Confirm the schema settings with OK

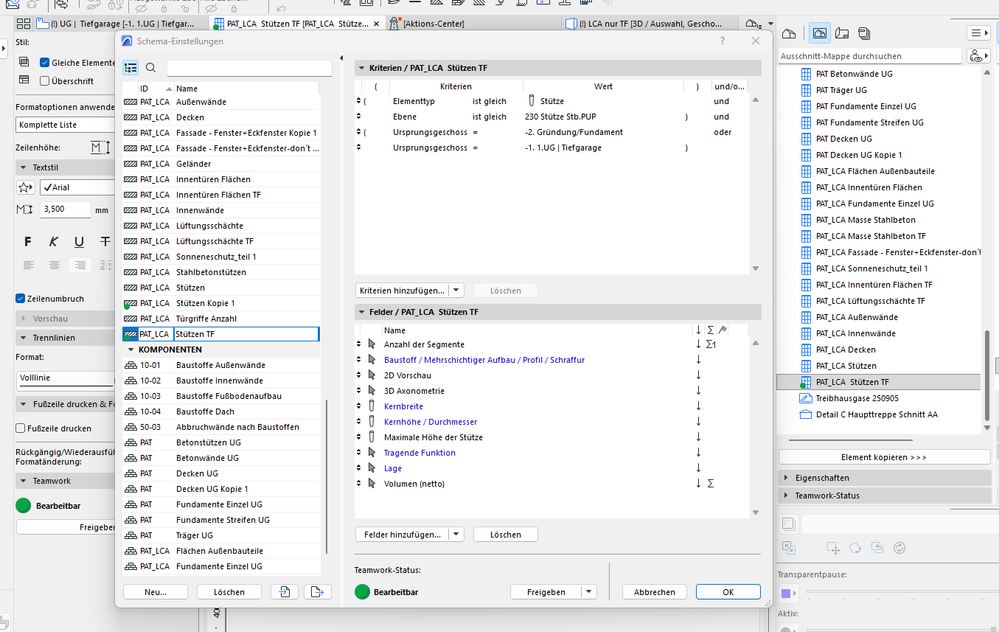pos(728,591)
